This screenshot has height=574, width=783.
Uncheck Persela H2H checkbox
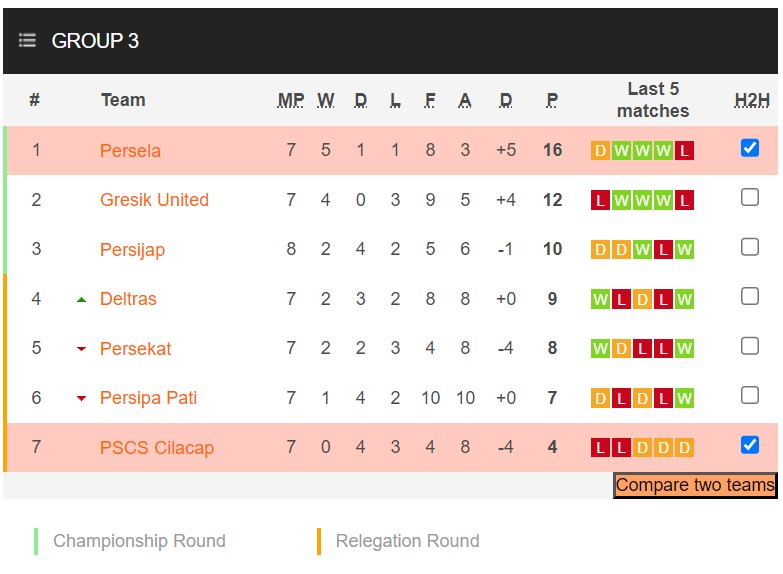click(x=750, y=148)
